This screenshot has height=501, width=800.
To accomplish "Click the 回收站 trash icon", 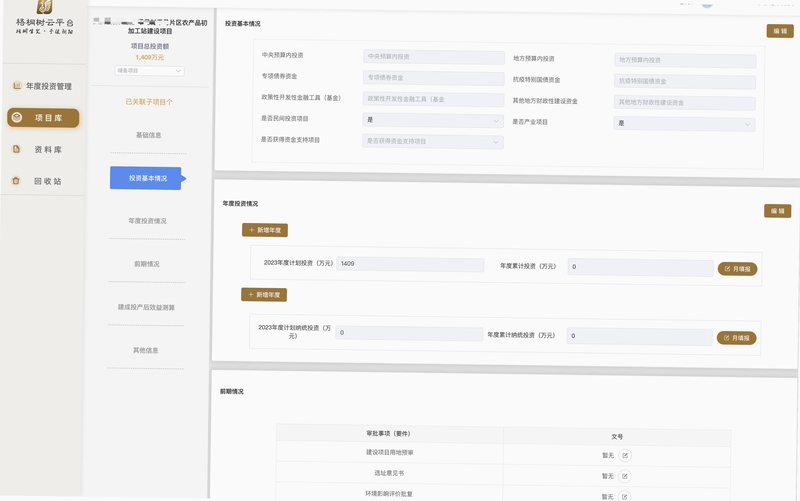I will 16,181.
